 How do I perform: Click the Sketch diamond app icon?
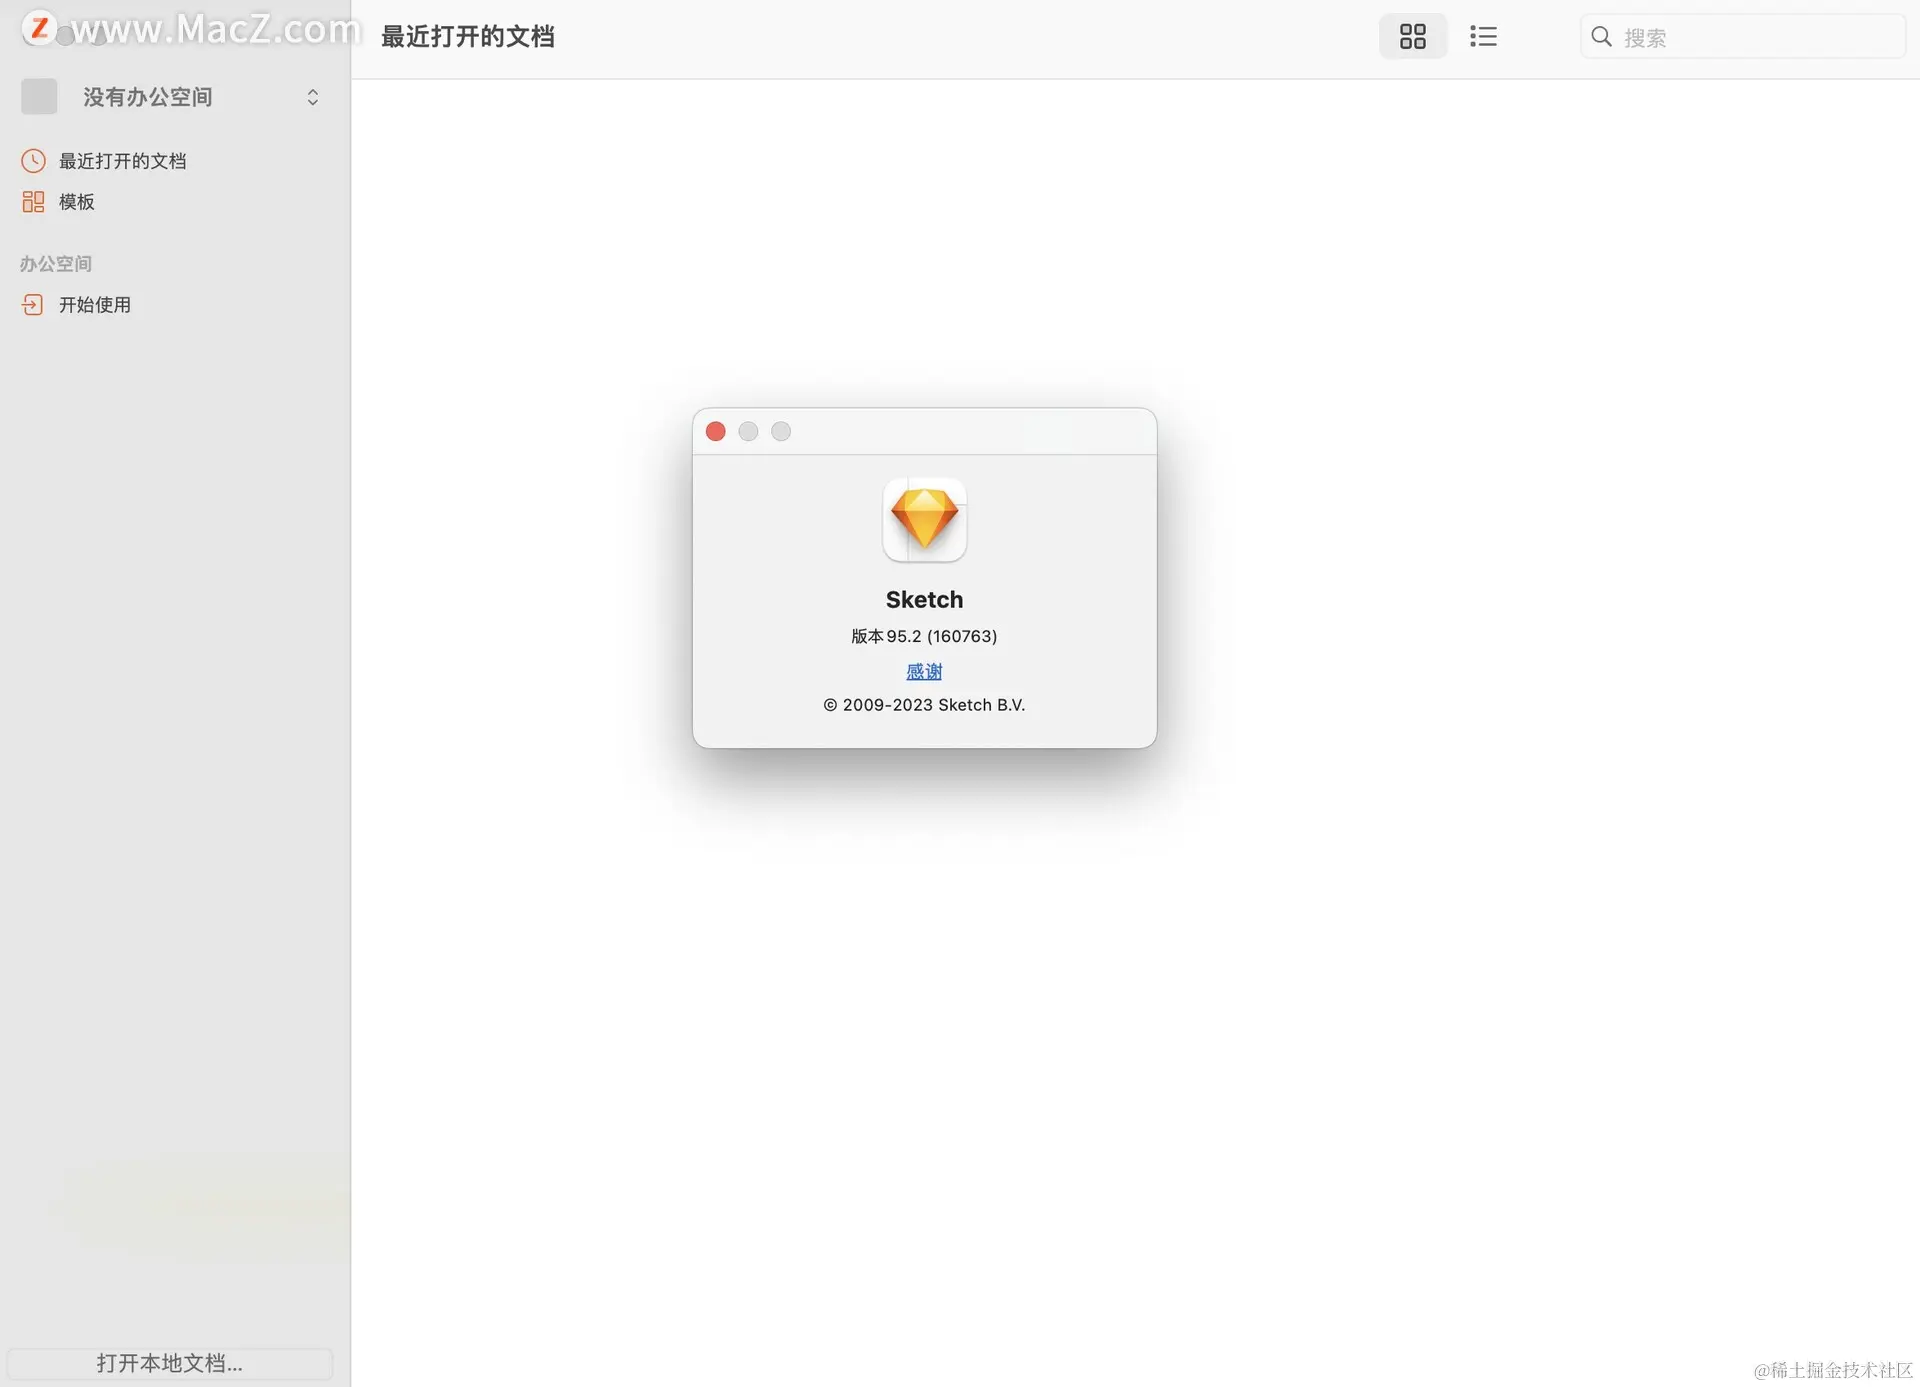(x=924, y=520)
